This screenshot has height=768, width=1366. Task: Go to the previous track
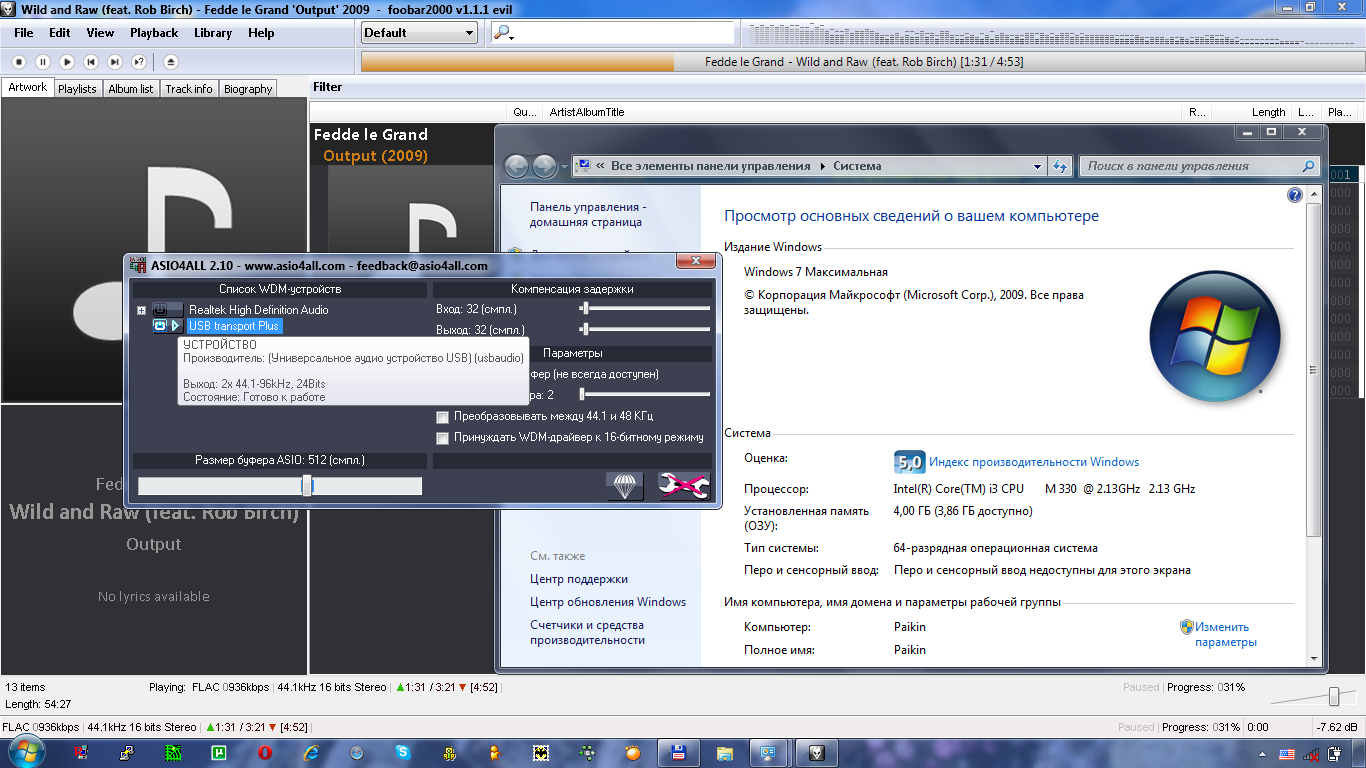[x=91, y=62]
